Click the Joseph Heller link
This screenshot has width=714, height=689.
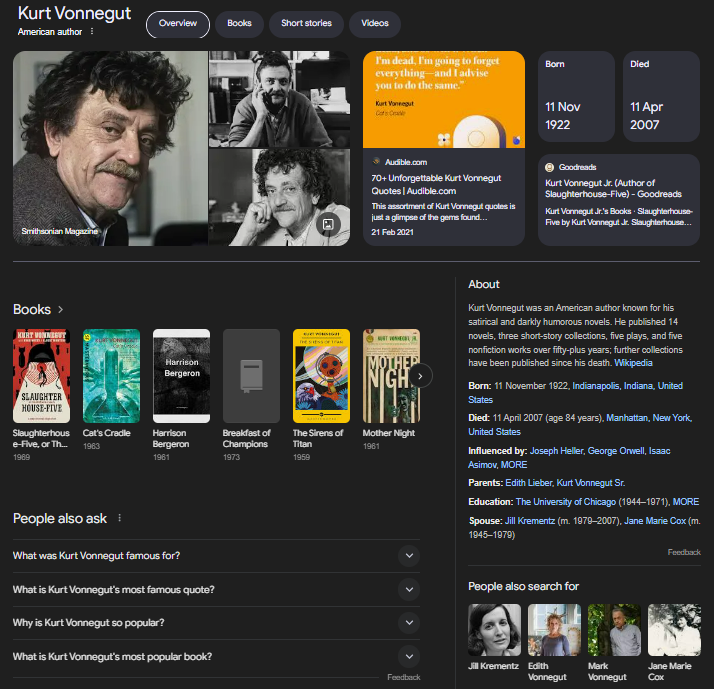(556, 451)
